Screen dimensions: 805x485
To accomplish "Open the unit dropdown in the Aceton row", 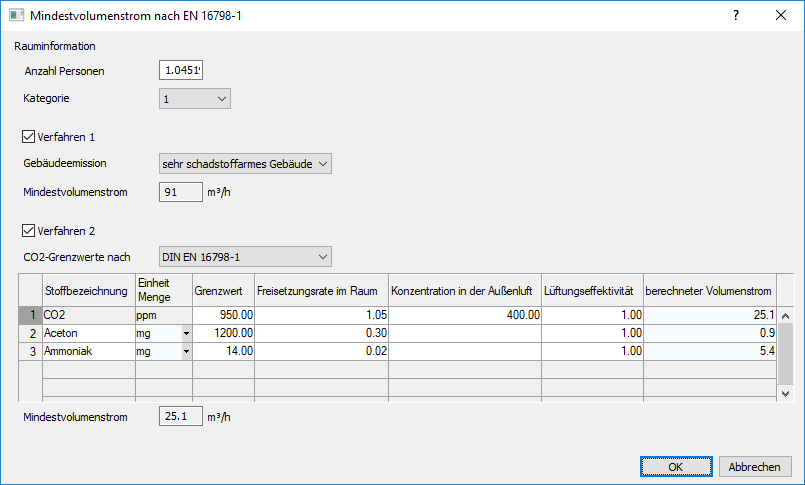I will click(186, 334).
